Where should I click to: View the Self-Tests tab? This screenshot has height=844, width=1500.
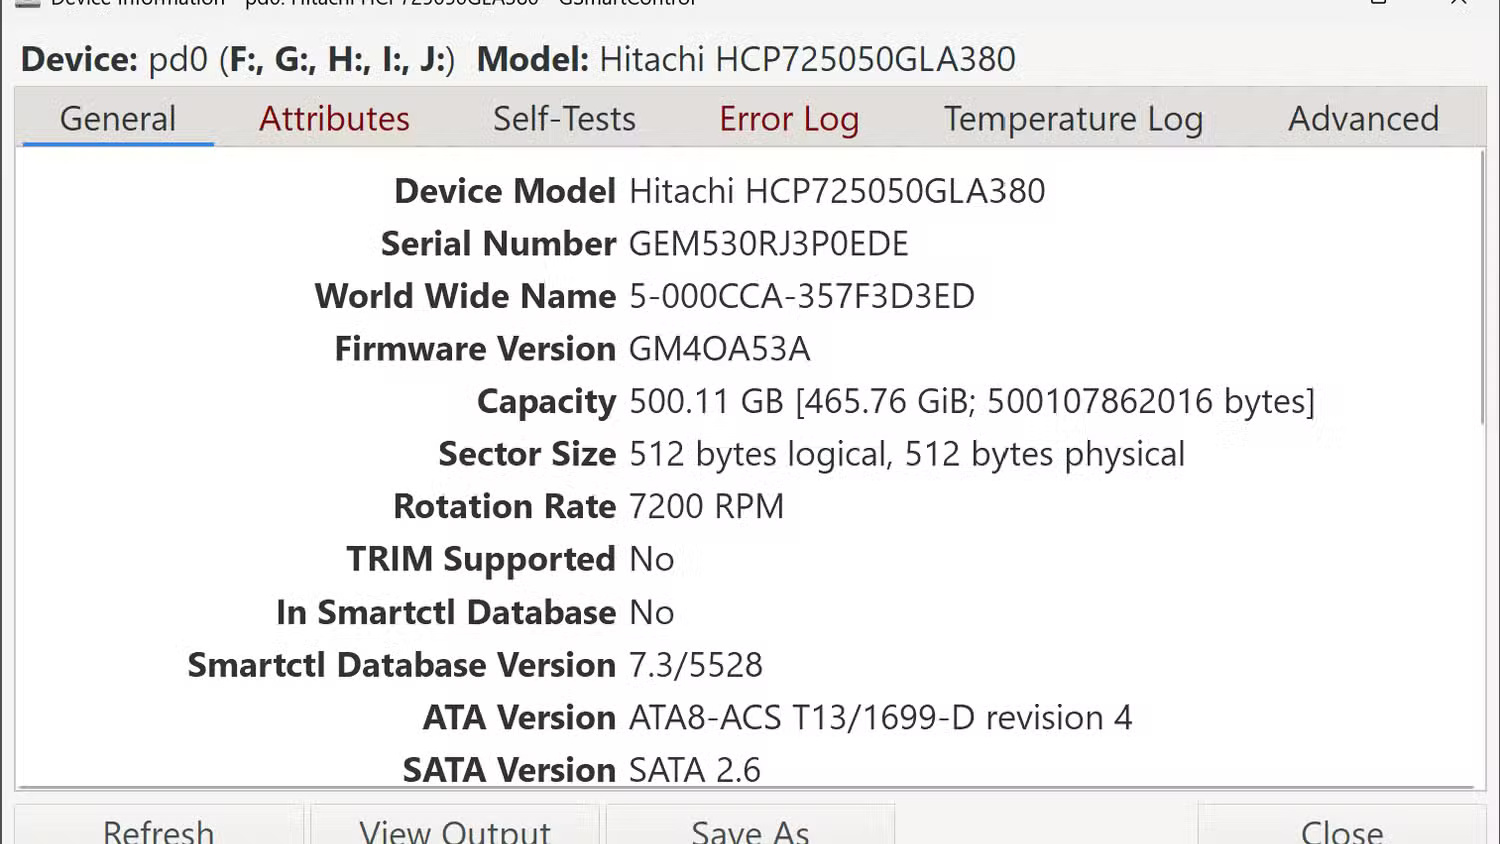(564, 118)
